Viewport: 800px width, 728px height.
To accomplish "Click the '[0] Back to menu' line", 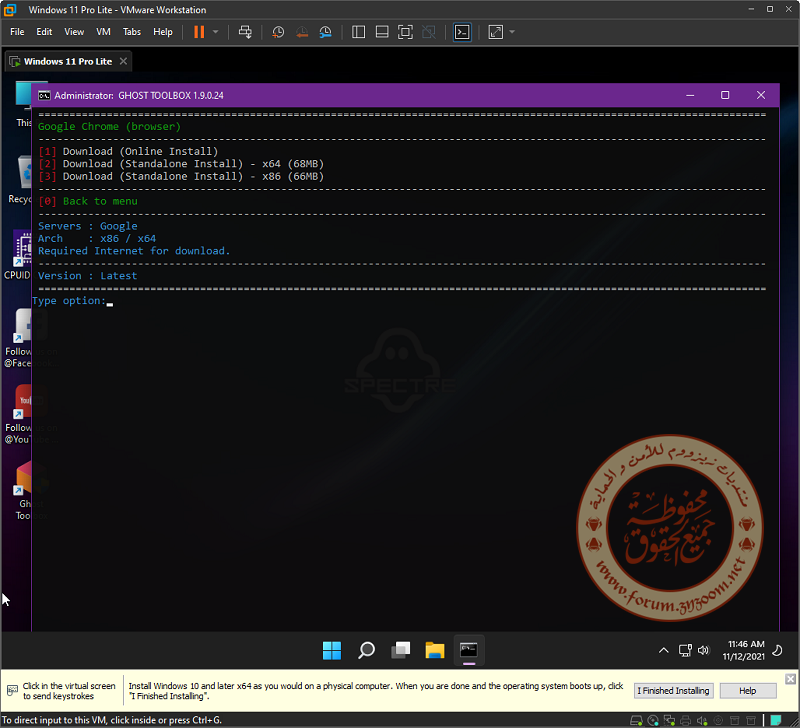I will pos(88,202).
